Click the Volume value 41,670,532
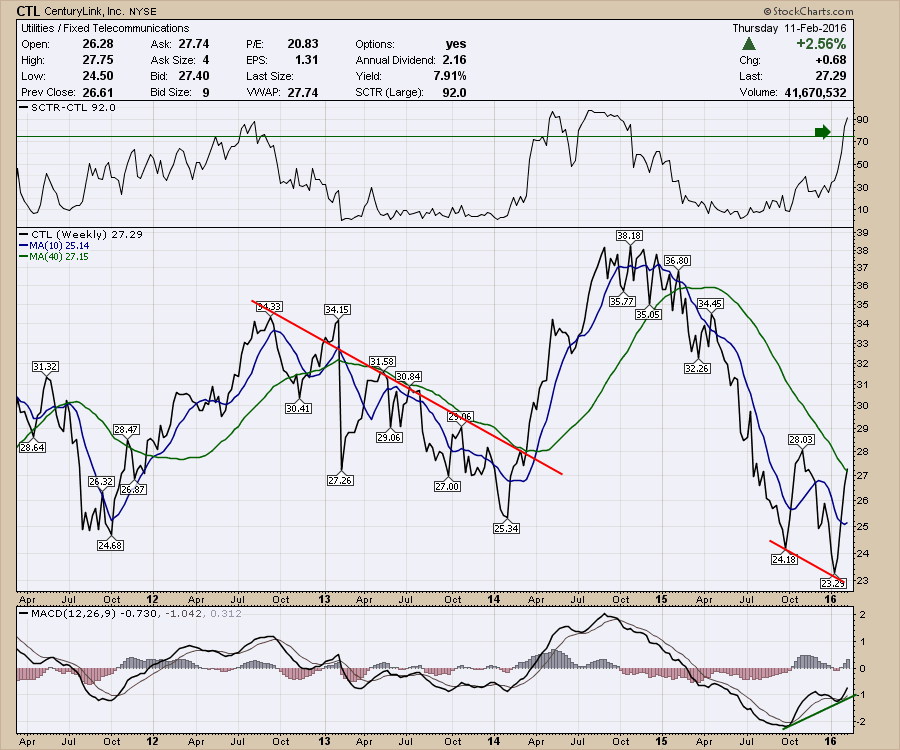The image size is (900, 750). pyautogui.click(x=809, y=92)
